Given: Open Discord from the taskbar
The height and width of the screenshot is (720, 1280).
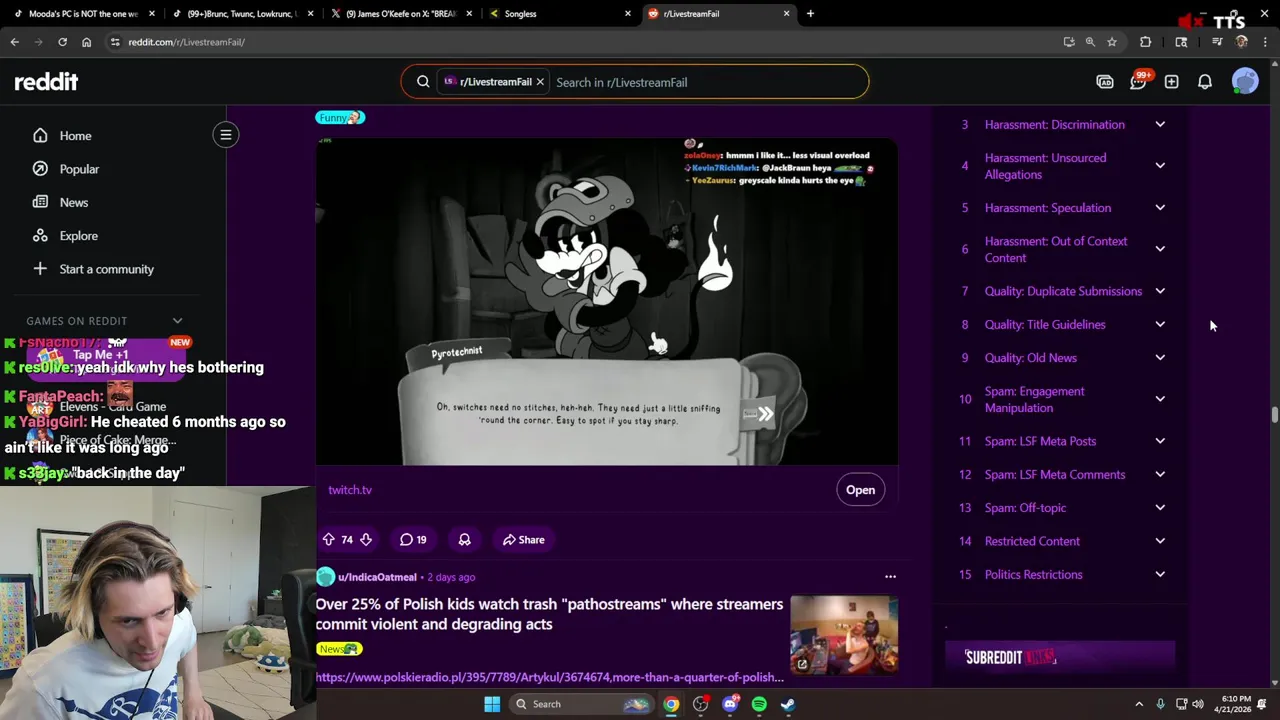Looking at the screenshot, I should (730, 704).
